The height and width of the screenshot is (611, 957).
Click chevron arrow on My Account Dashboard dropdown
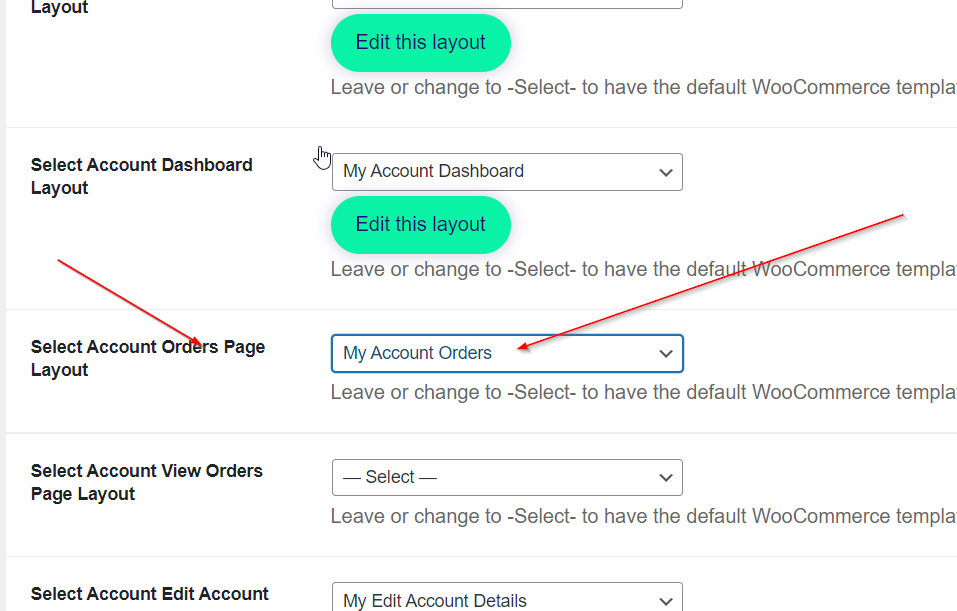666,172
